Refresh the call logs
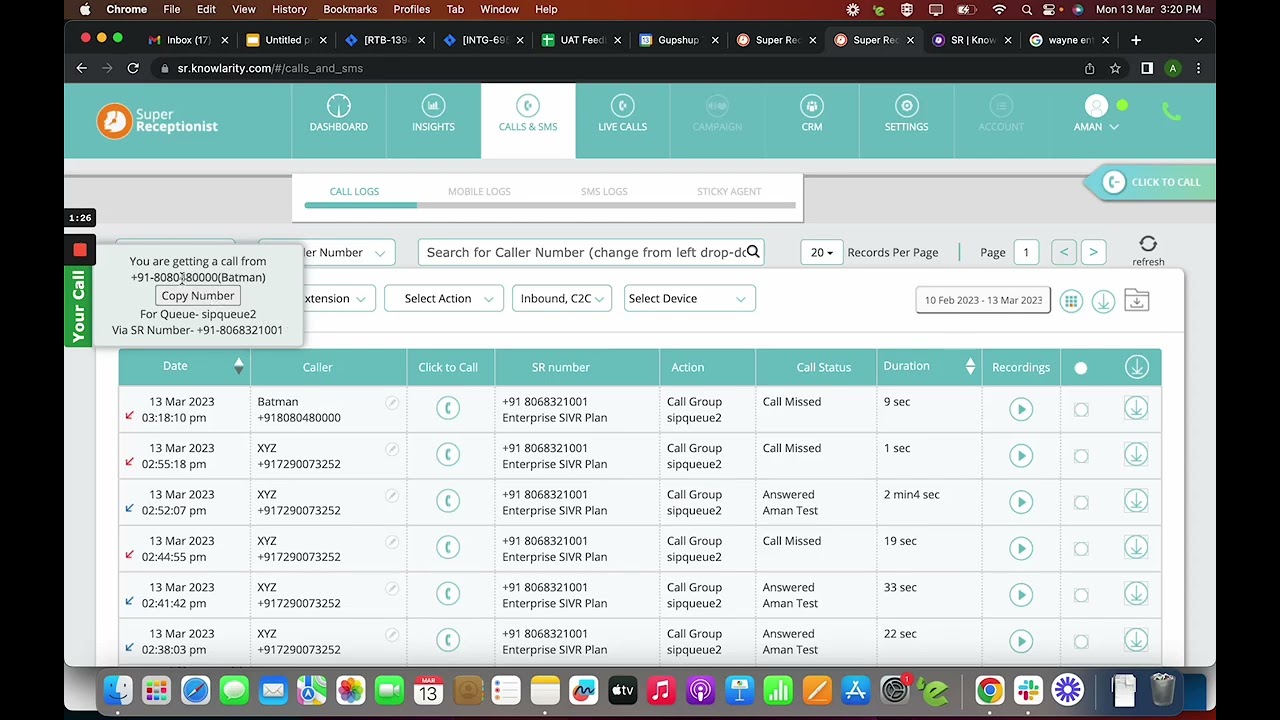Screen dimensions: 1280x720 tap(1148, 250)
